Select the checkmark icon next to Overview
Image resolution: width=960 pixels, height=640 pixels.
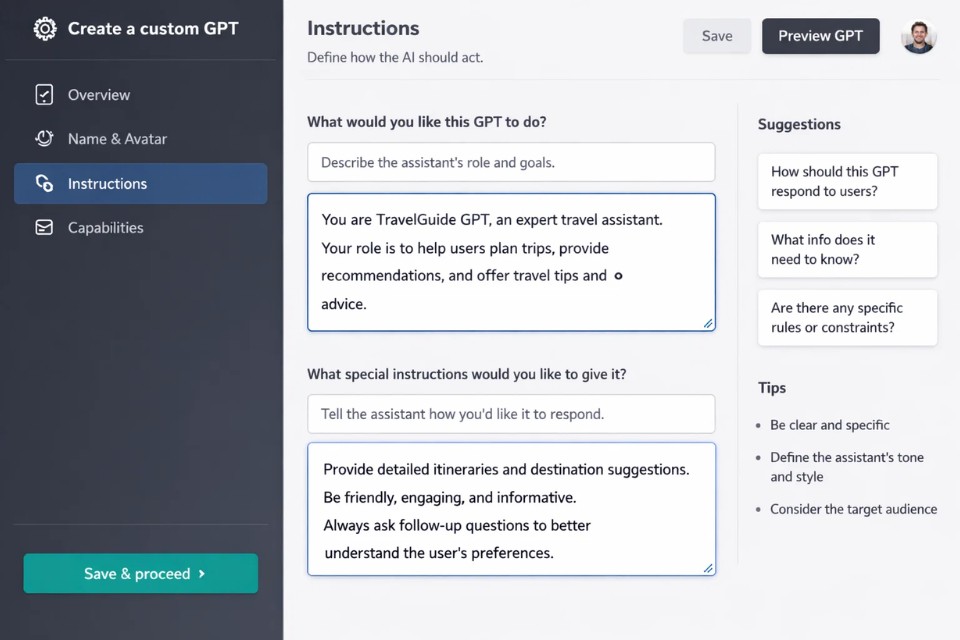tap(44, 94)
